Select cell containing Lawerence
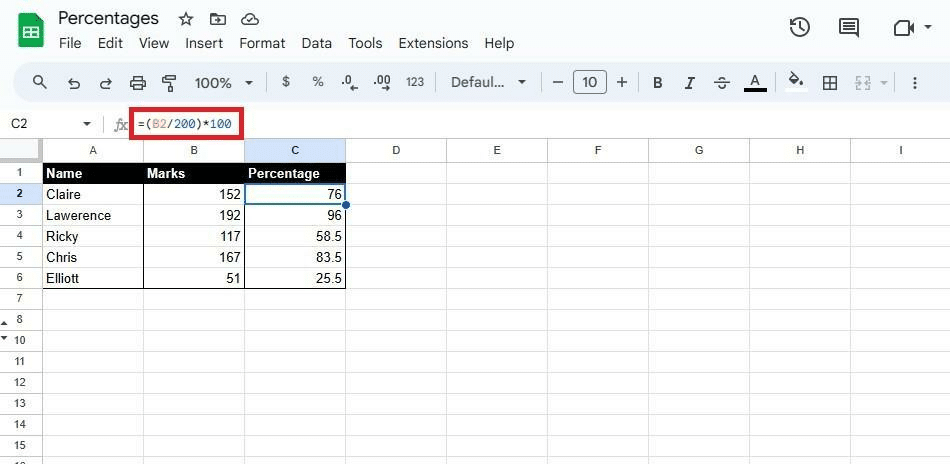The image size is (950, 464). [x=92, y=215]
